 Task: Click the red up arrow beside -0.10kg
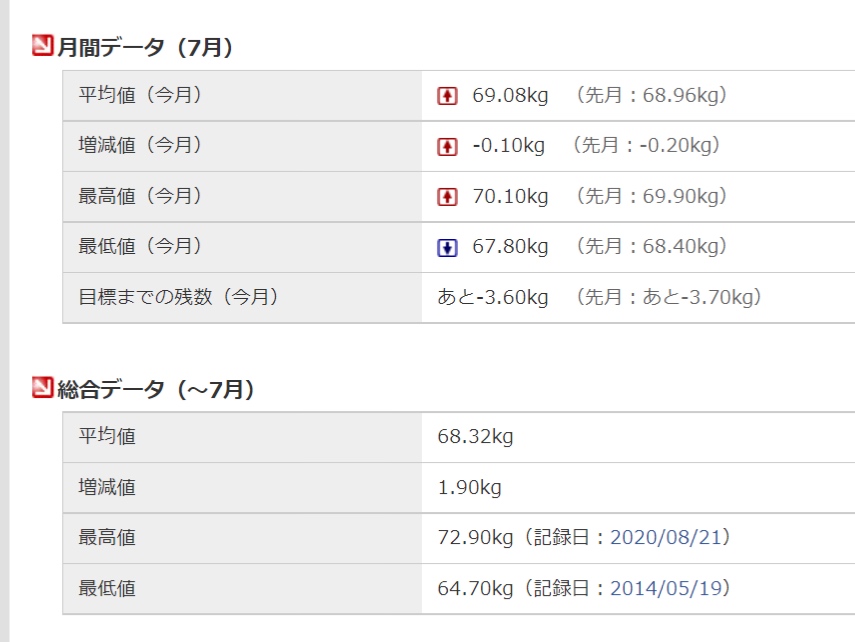point(447,146)
